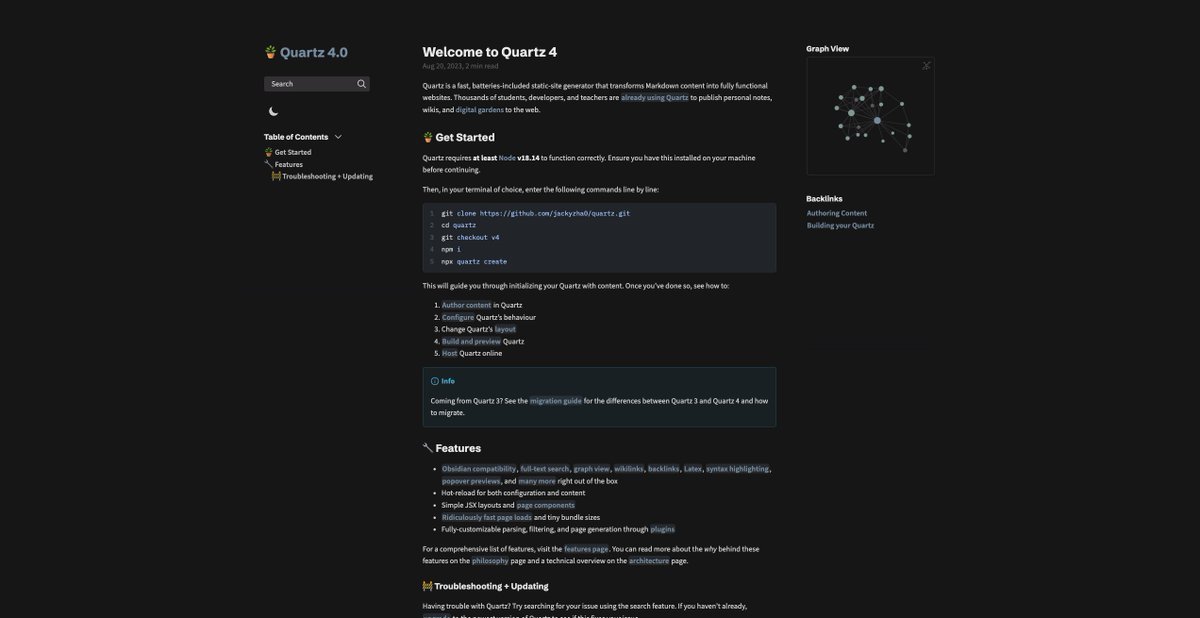The height and width of the screenshot is (618, 1200).
Task: Click the construction icon by Troubleshooting heading
Action: click(x=427, y=586)
